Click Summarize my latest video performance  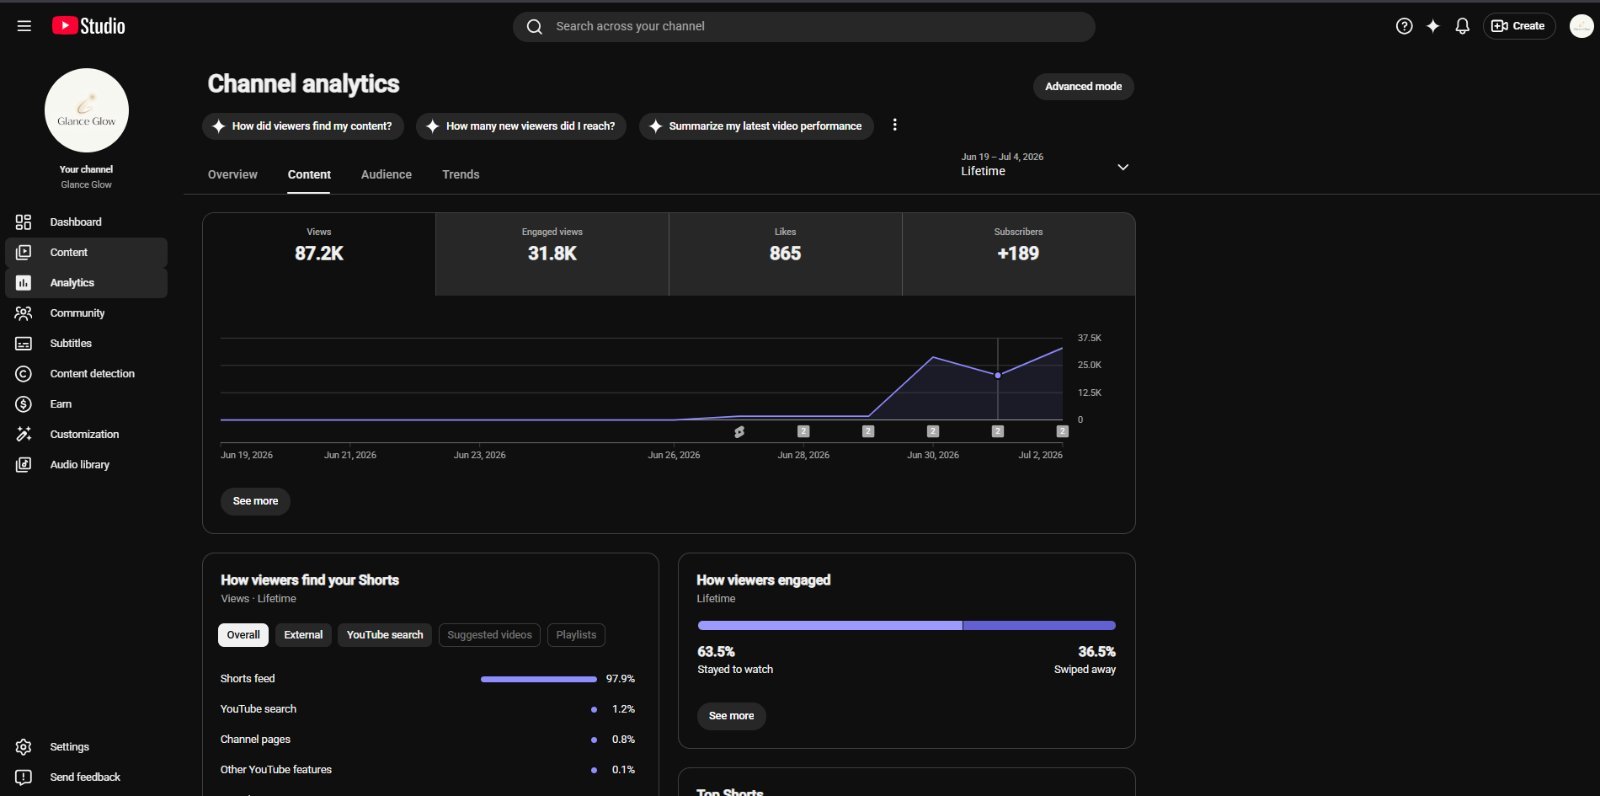(x=756, y=126)
